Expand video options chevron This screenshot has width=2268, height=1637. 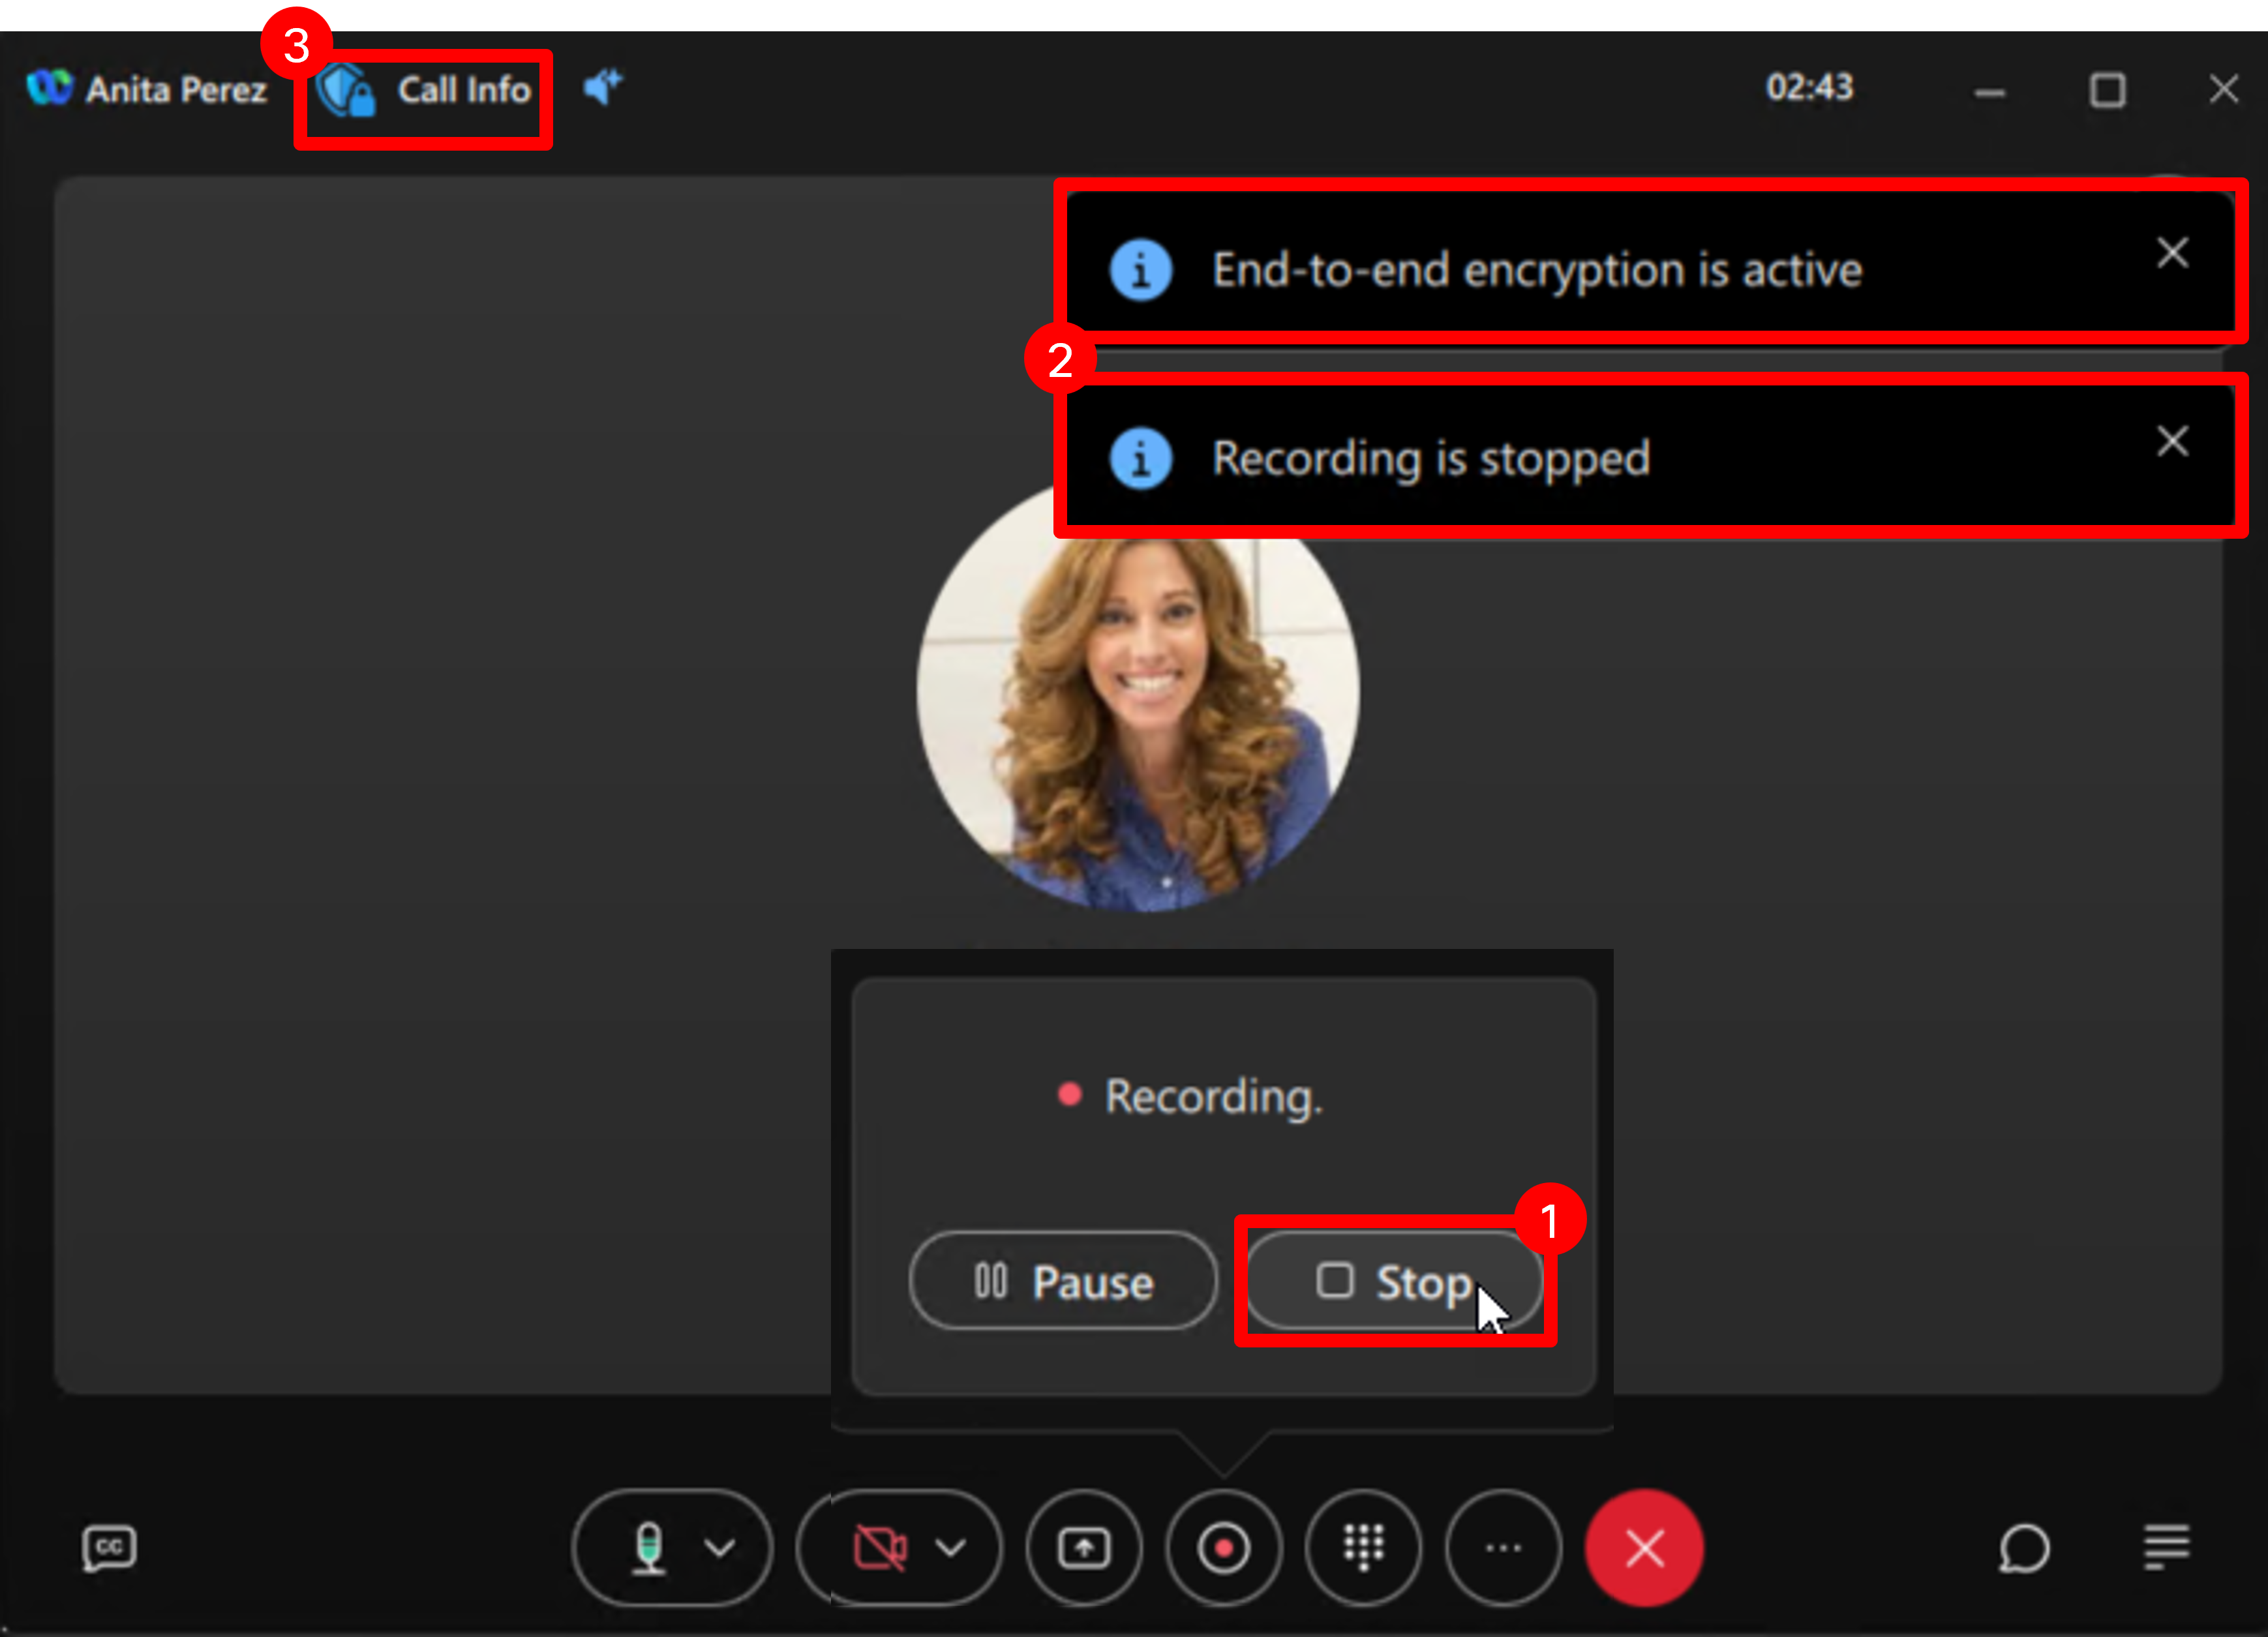pyautogui.click(x=951, y=1547)
